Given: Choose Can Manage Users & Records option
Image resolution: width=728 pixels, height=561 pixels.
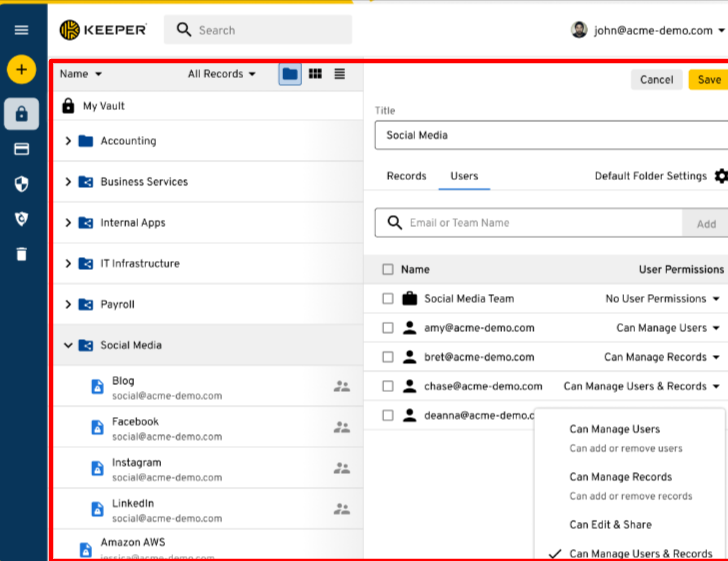Looking at the screenshot, I should click(x=629, y=553).
